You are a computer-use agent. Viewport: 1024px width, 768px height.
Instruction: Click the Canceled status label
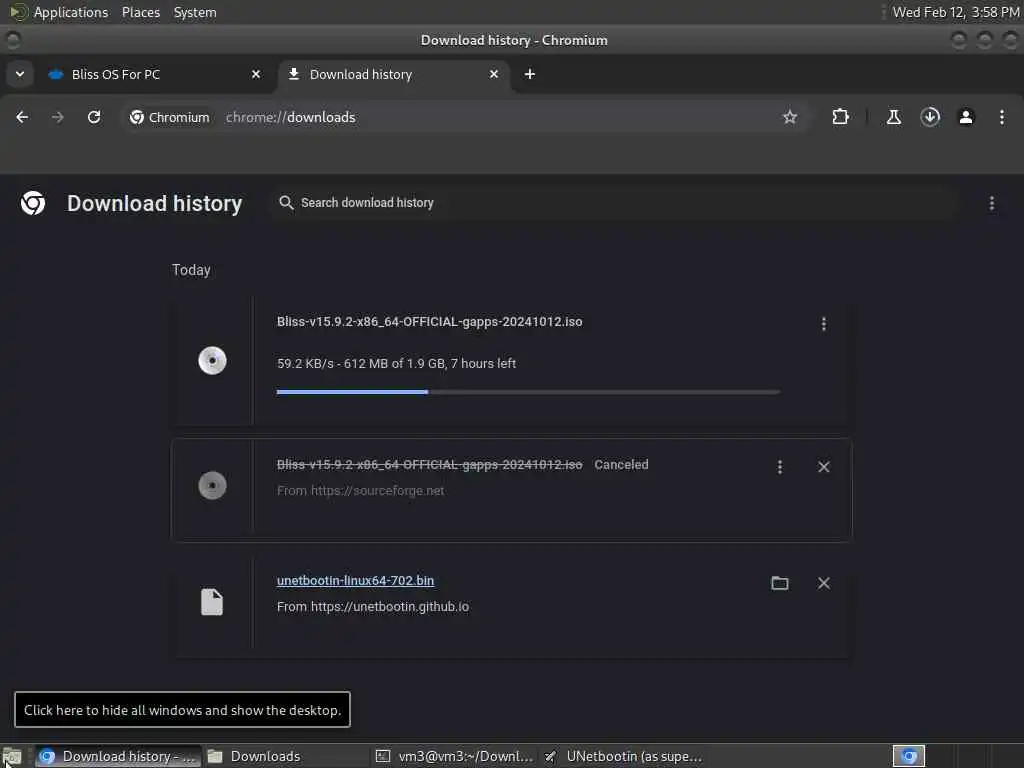[621, 464]
